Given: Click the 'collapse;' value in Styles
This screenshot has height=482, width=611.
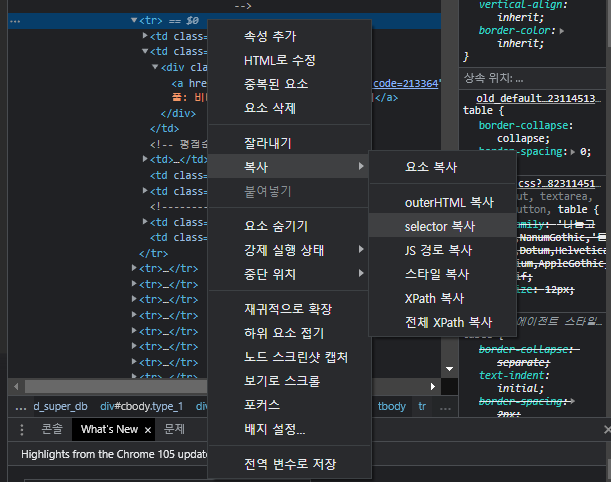Looking at the screenshot, I should (523, 139).
